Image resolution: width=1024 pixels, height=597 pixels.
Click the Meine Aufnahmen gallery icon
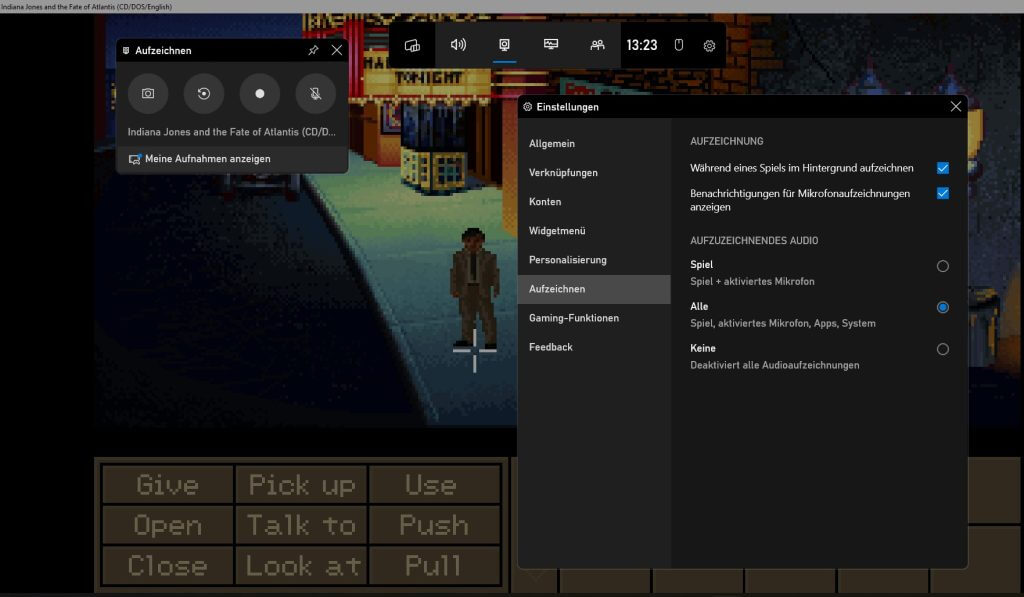tap(135, 159)
